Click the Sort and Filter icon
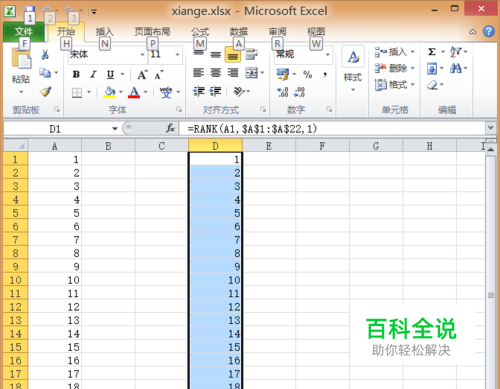Viewport: 500px width, 389px height. click(456, 52)
